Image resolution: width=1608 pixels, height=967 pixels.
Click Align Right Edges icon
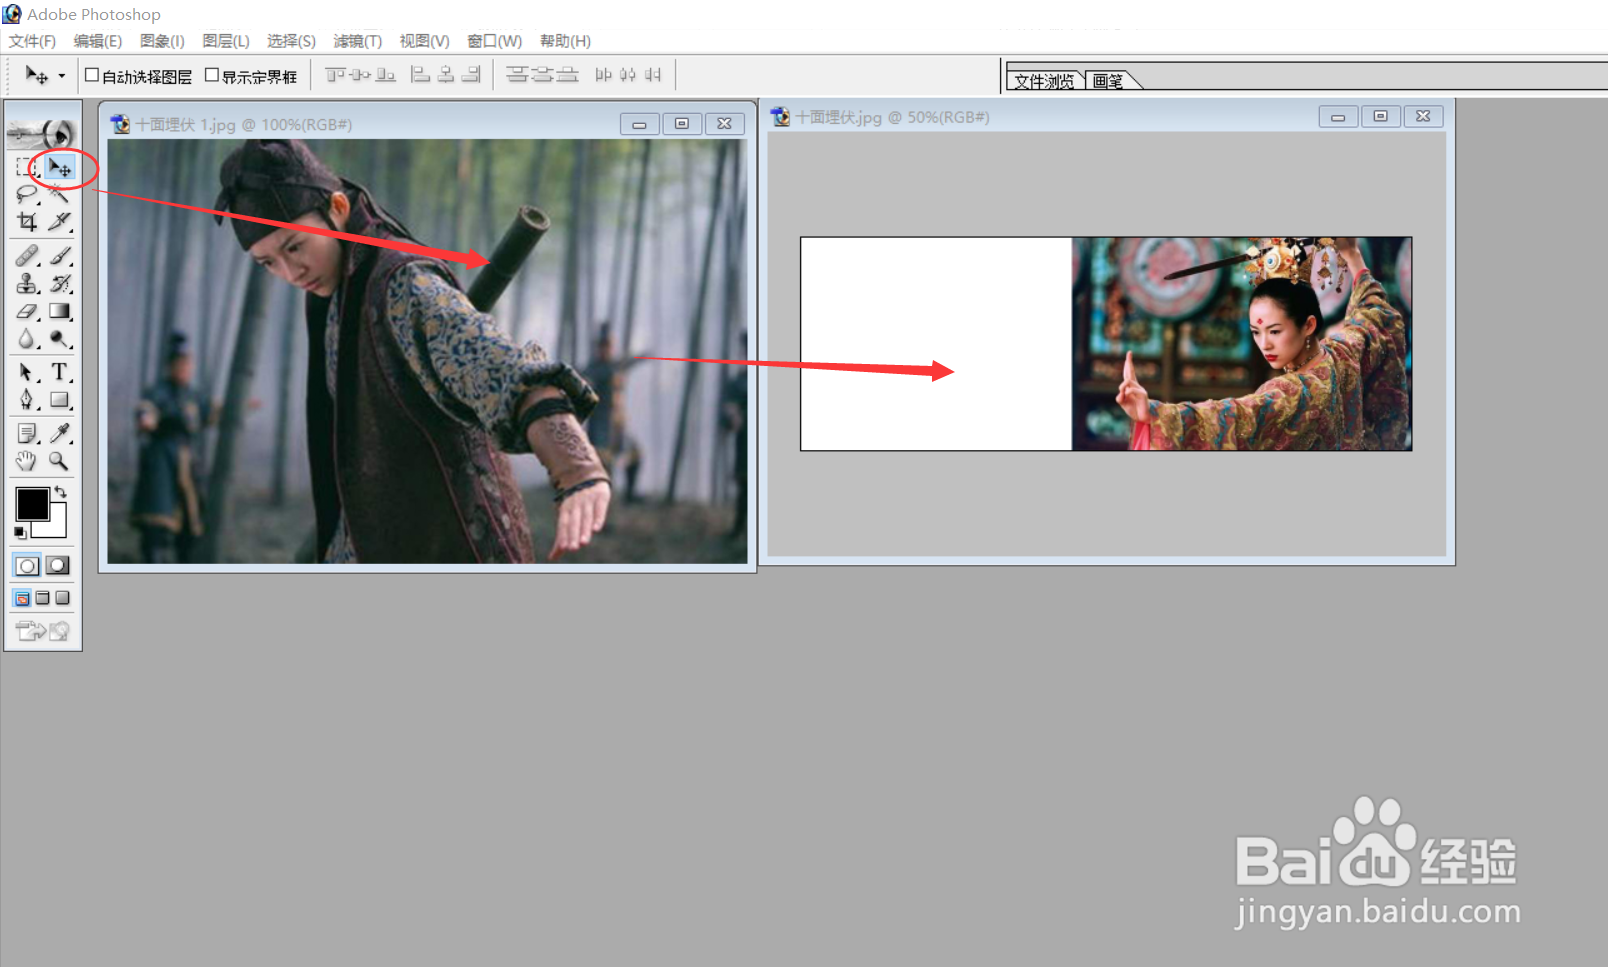(471, 75)
